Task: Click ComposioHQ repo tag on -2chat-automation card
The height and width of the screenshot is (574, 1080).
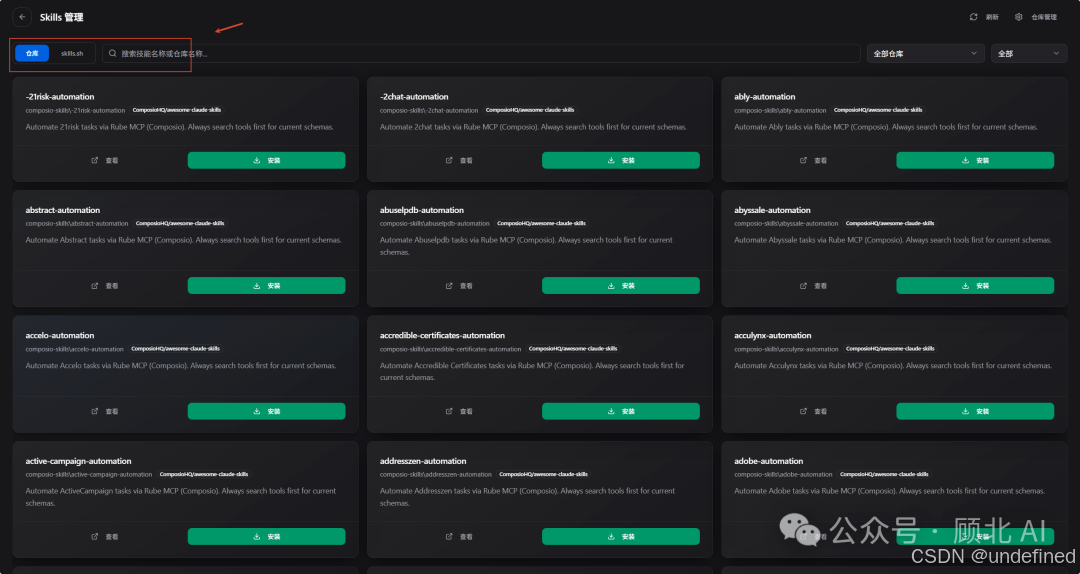Action: coord(530,110)
